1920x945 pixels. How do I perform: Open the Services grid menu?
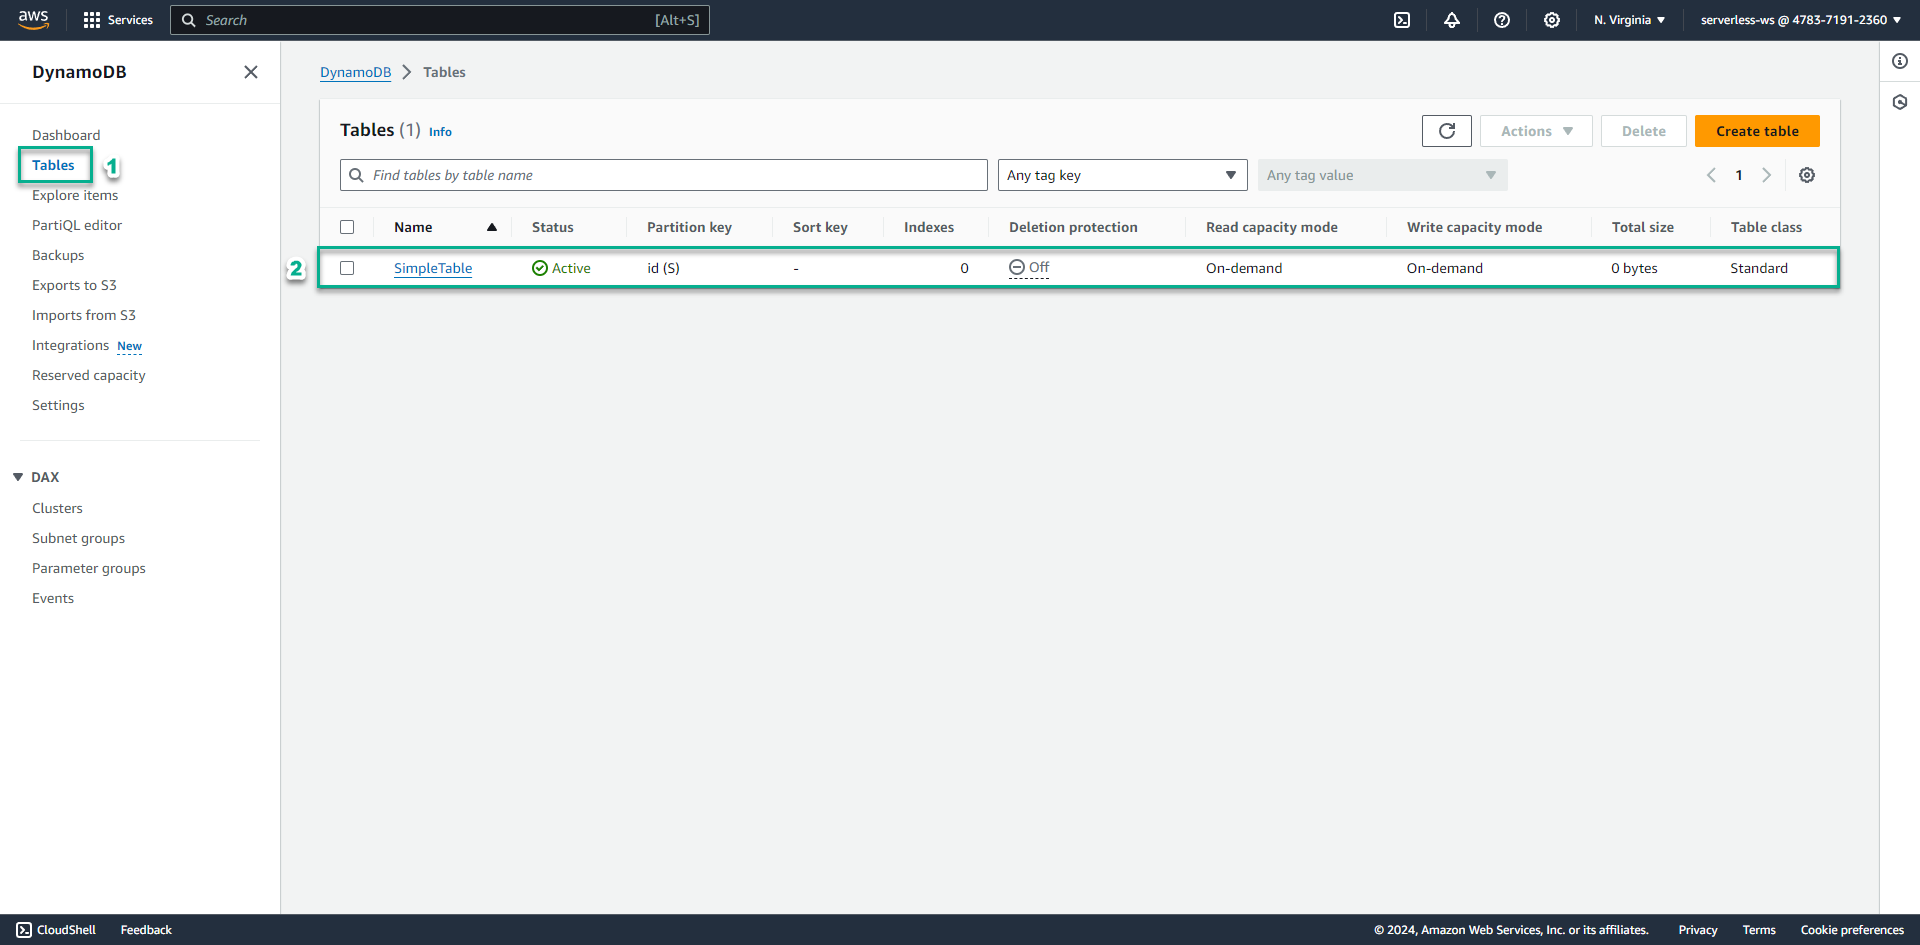coord(118,20)
